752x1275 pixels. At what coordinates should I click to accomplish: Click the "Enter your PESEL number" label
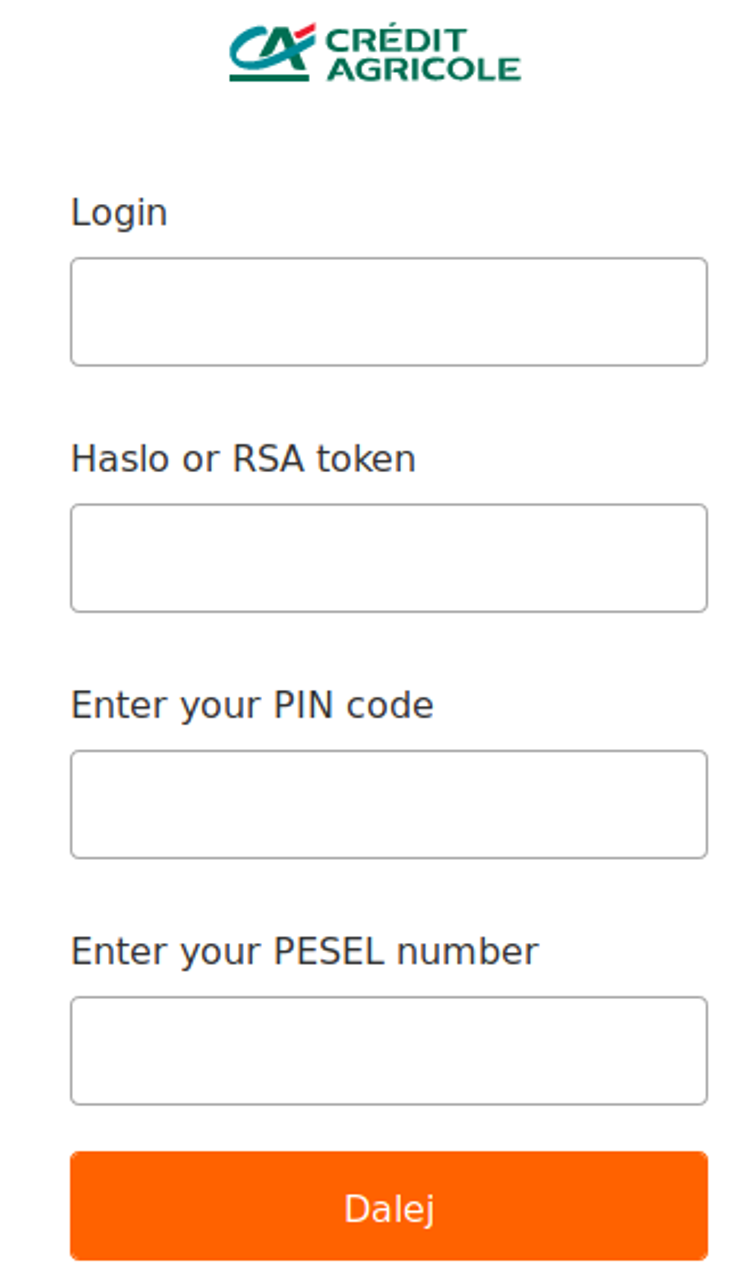click(304, 951)
